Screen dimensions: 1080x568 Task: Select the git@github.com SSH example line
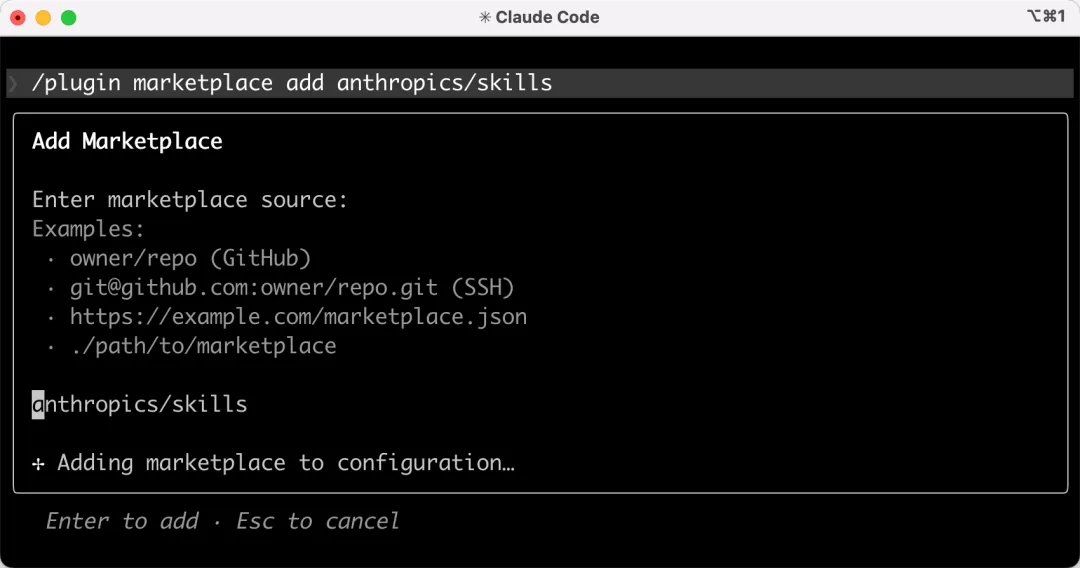tap(291, 288)
